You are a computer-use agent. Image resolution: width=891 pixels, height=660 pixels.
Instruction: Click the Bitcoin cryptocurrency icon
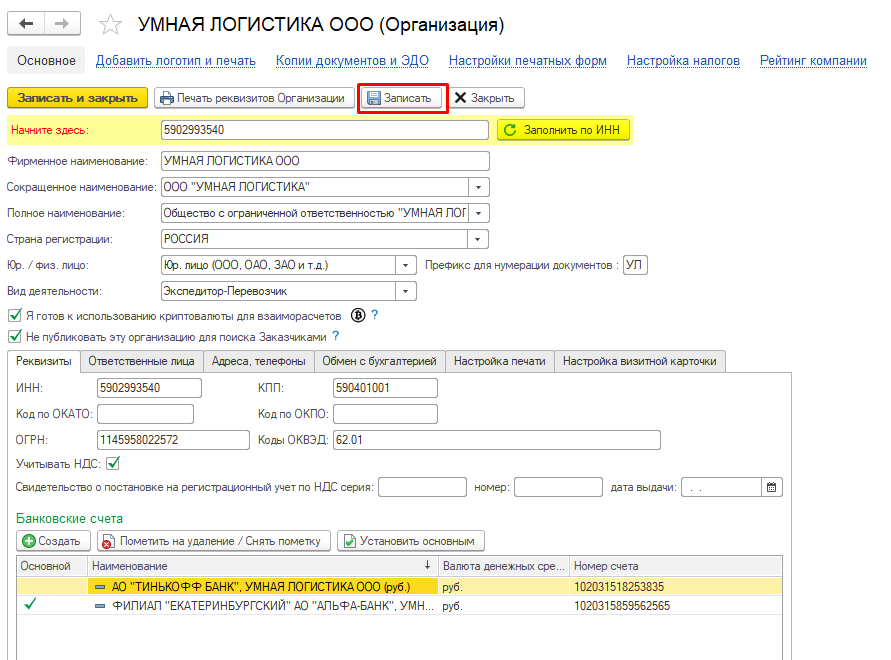[x=358, y=315]
